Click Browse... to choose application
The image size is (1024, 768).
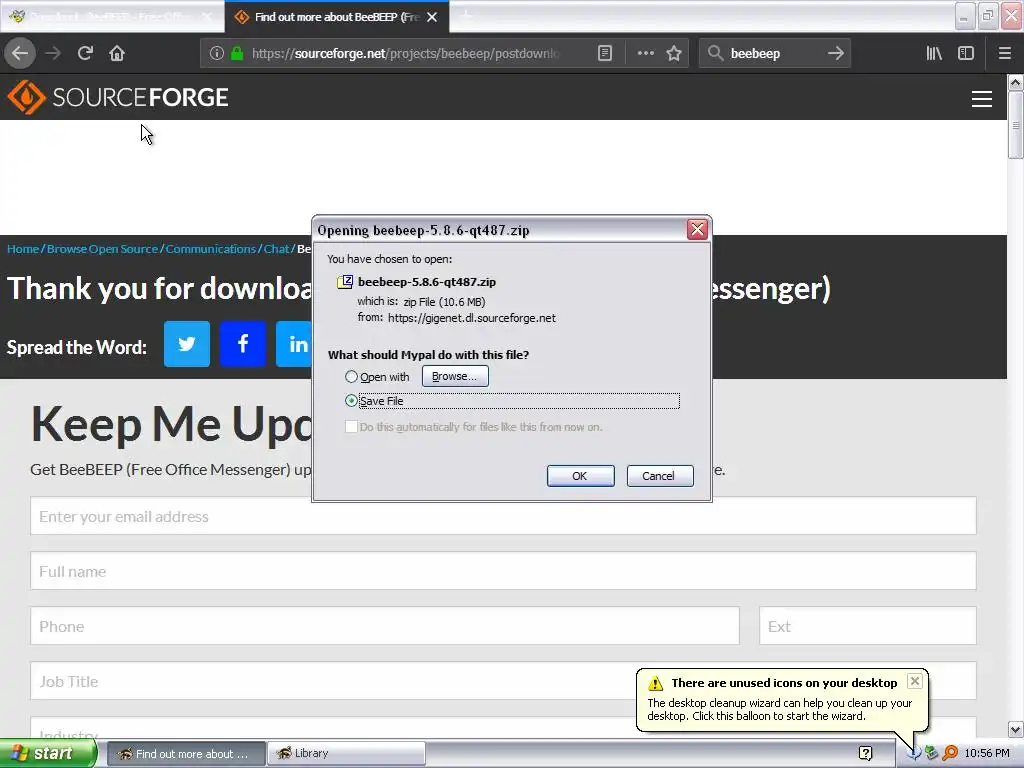click(455, 376)
